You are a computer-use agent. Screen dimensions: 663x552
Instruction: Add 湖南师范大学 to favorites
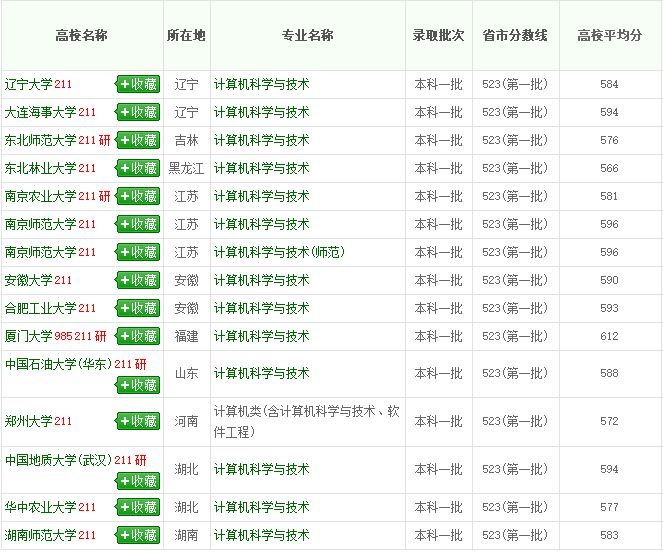coord(138,535)
